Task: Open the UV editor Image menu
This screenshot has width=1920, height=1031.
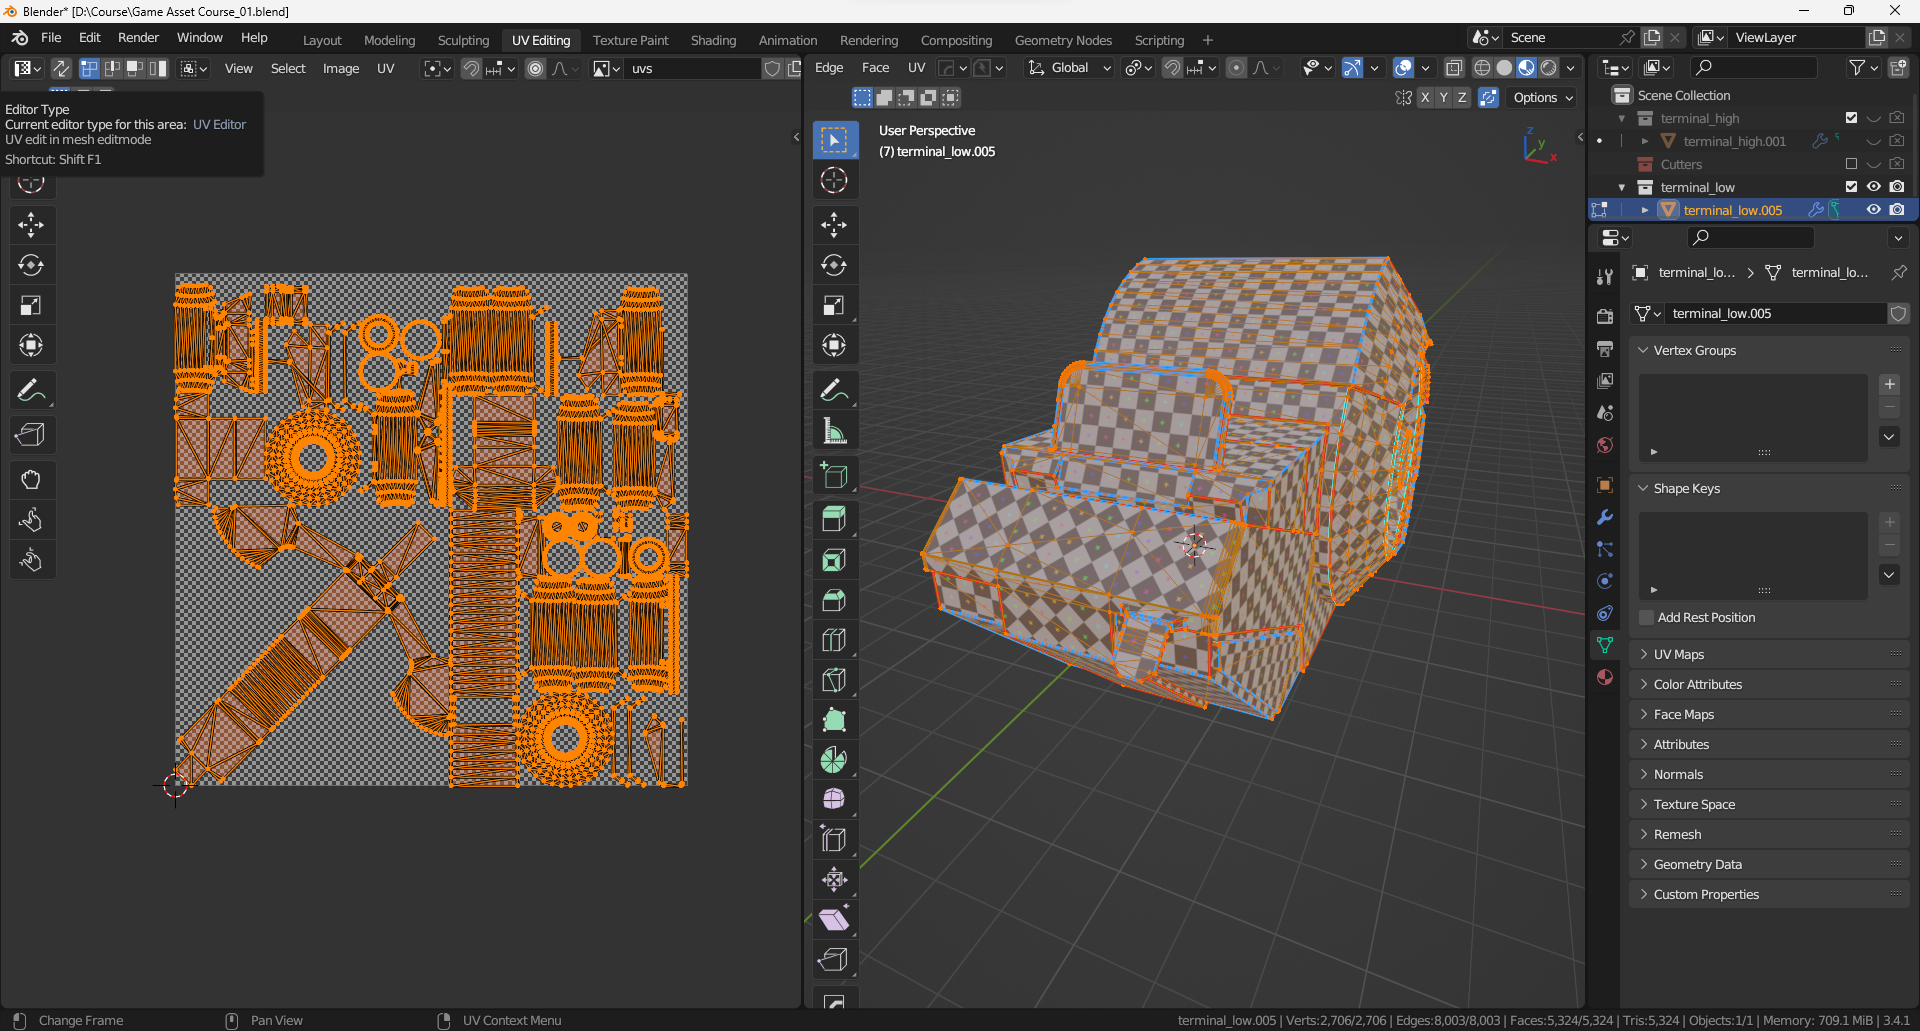Action: click(x=341, y=68)
